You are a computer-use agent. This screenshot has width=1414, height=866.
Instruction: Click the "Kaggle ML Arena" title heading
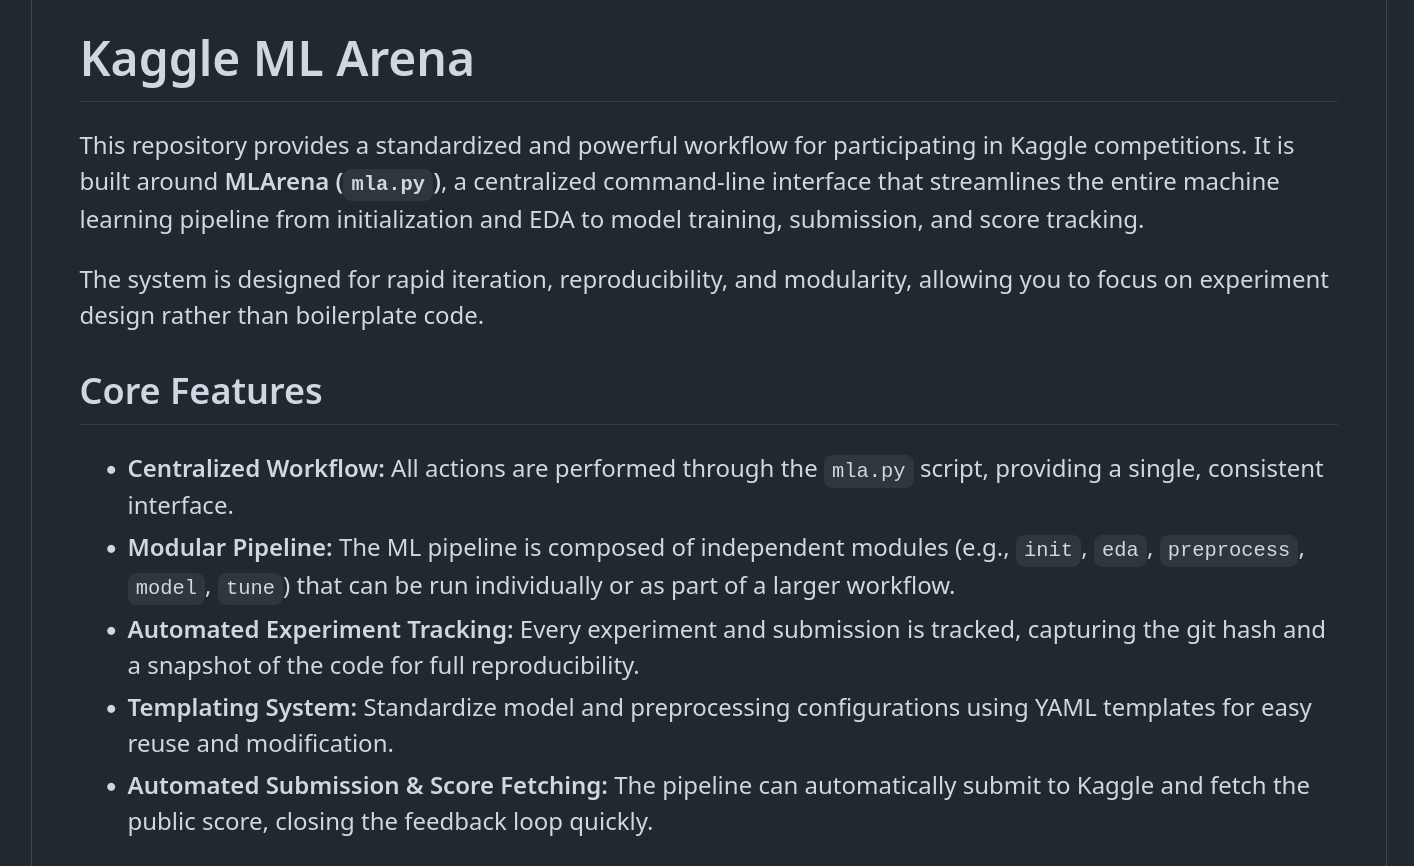click(277, 59)
